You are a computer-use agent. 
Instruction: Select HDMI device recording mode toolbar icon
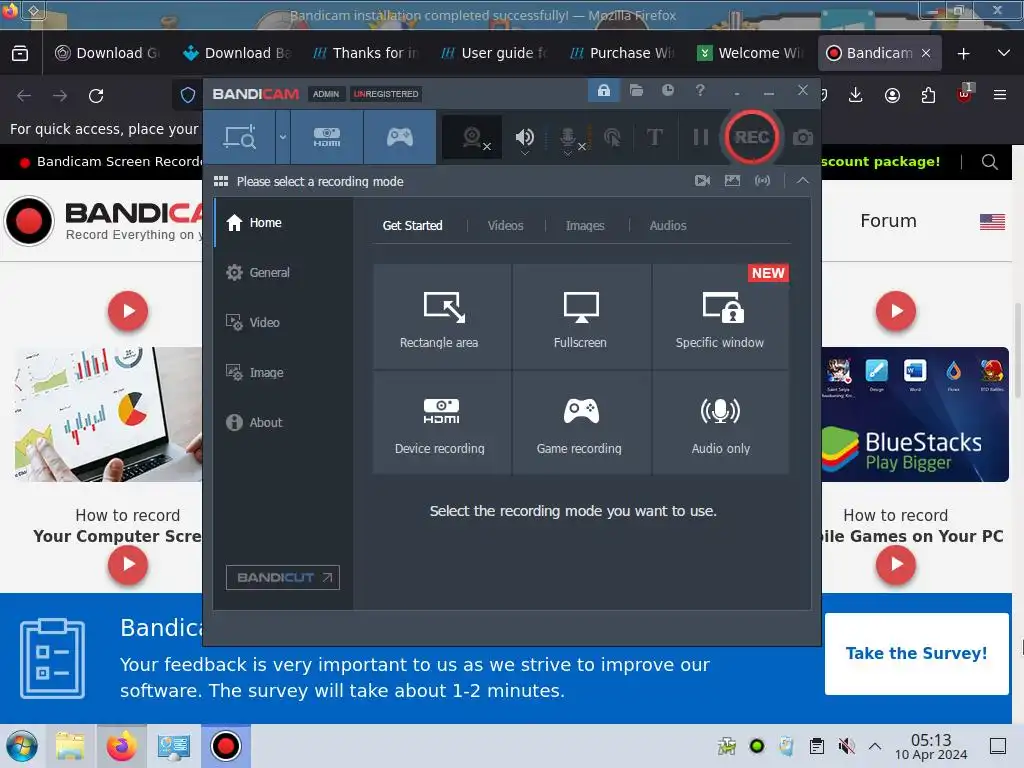[x=327, y=137]
